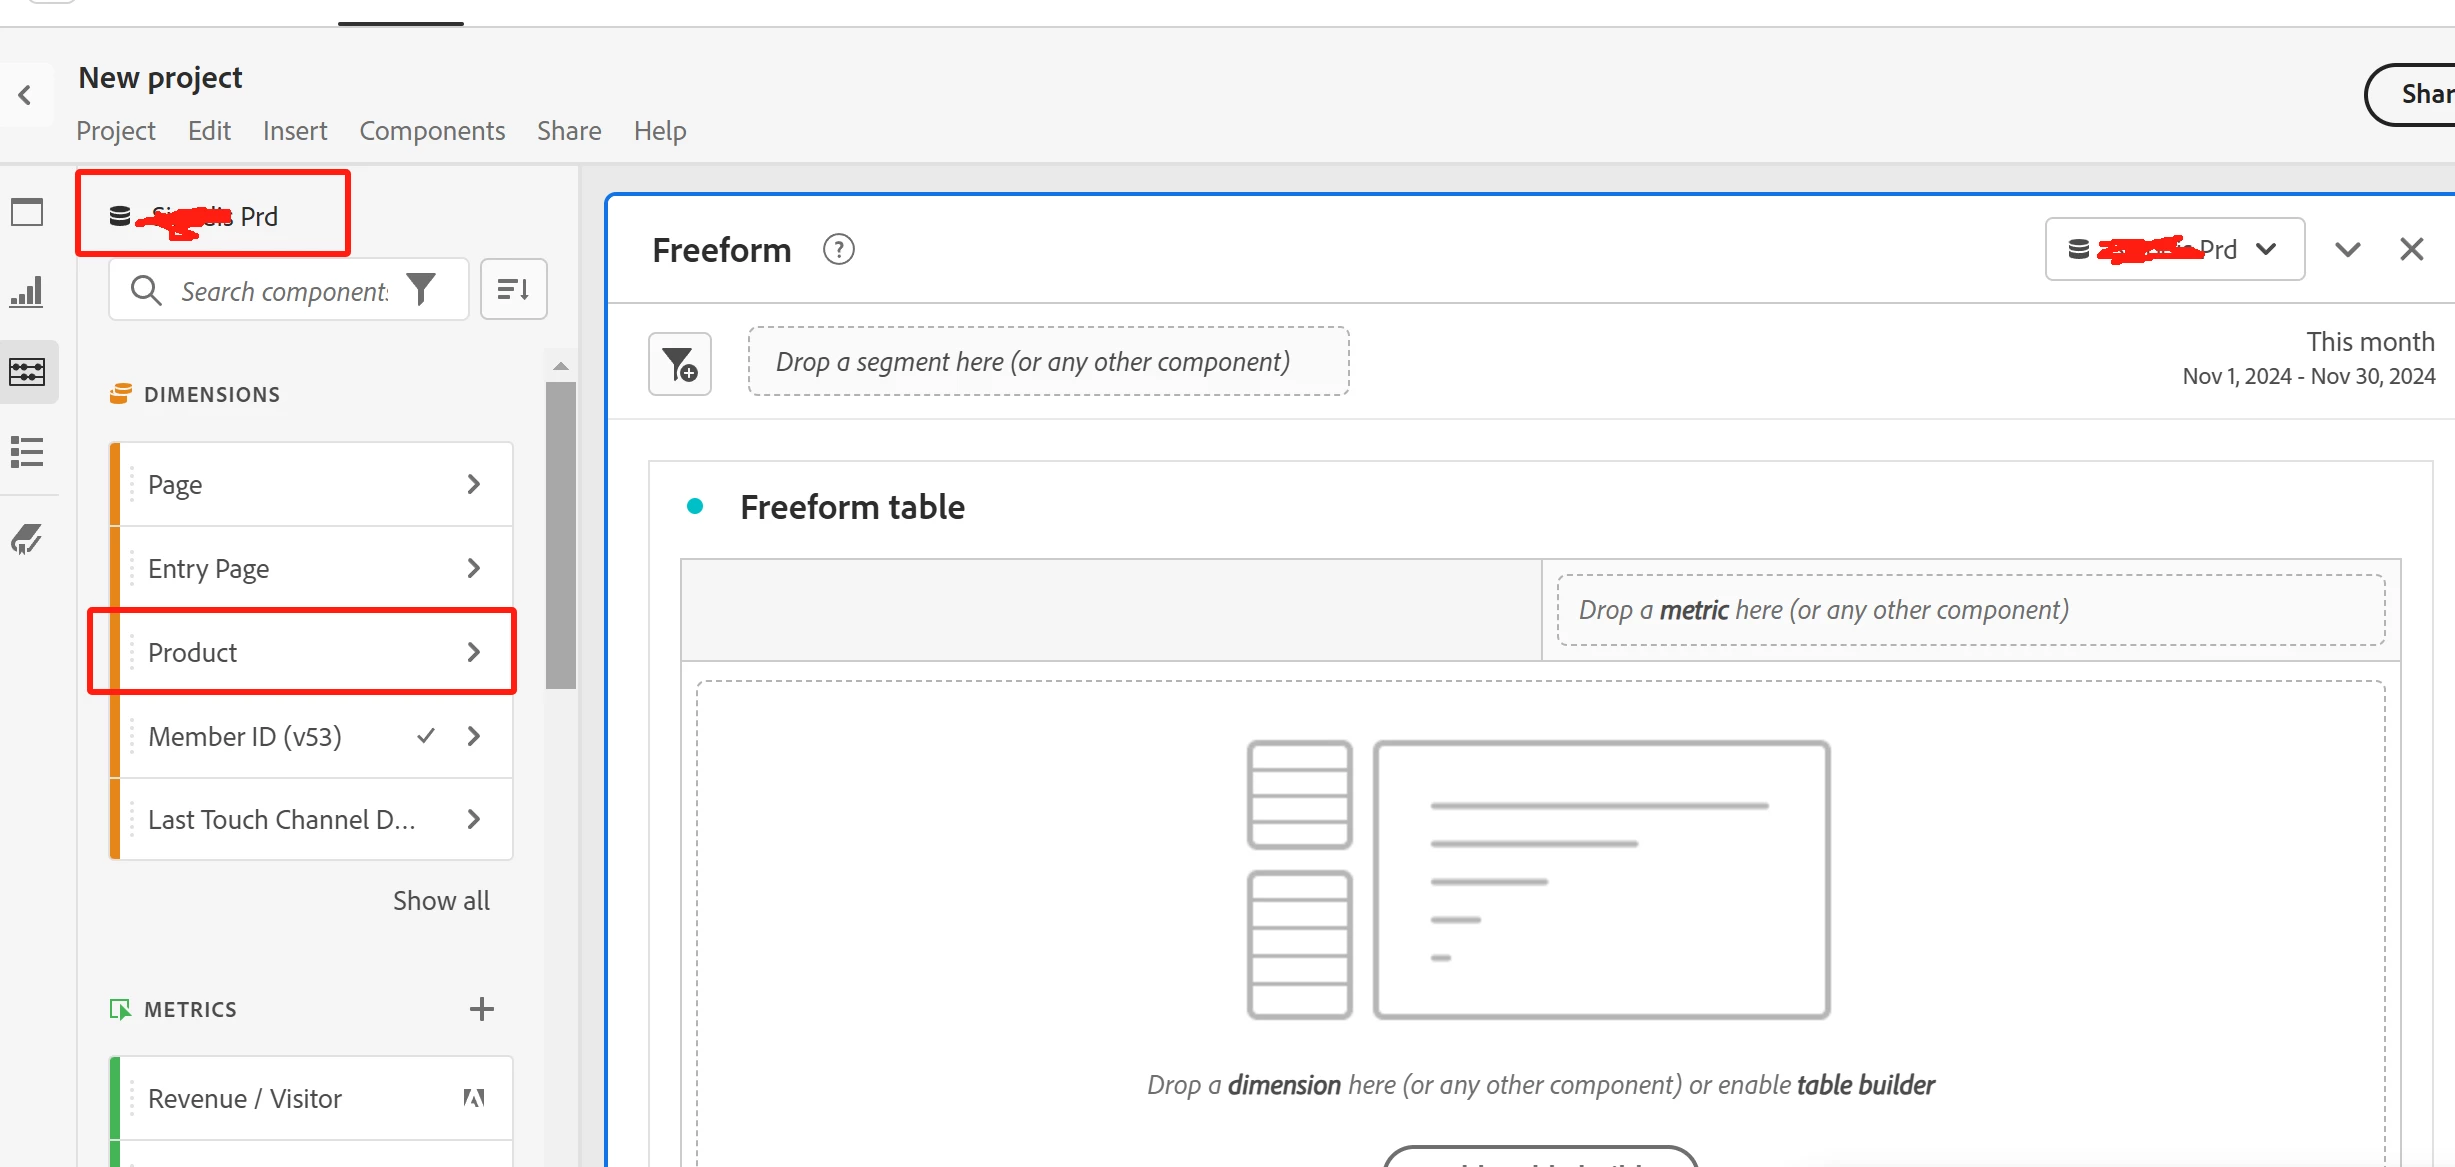Open the Insert menu
Image resolution: width=2455 pixels, height=1167 pixels.
pyautogui.click(x=295, y=131)
